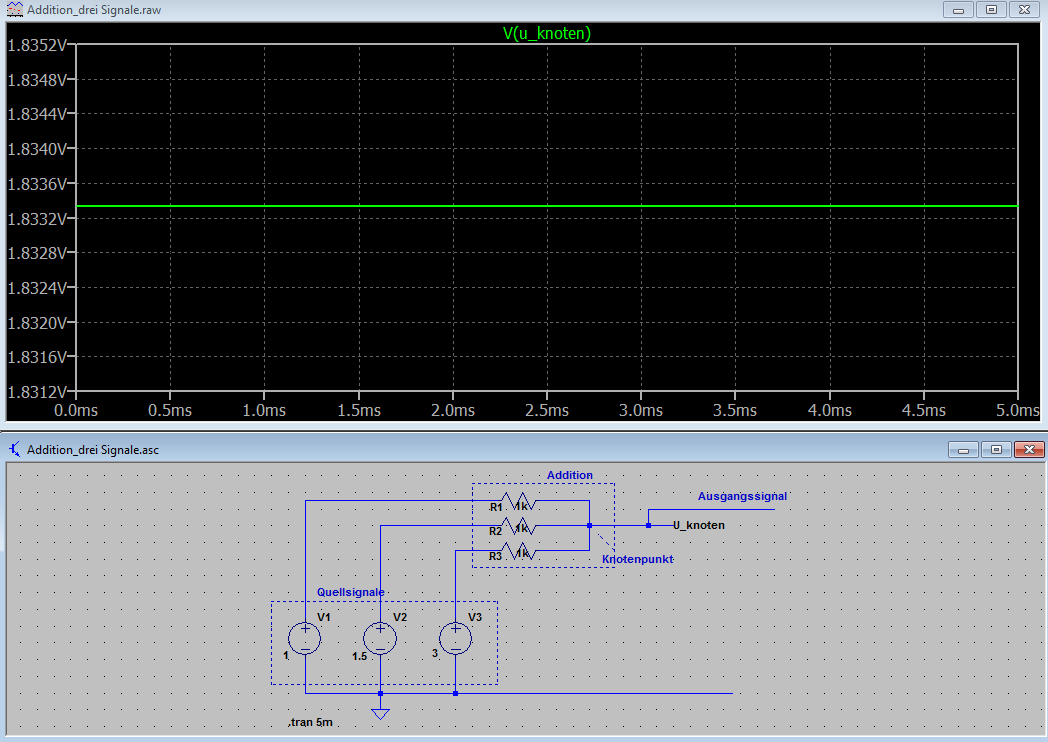This screenshot has height=742, width=1048.
Task: Open the waveform window system menu icon
Action: [13, 10]
